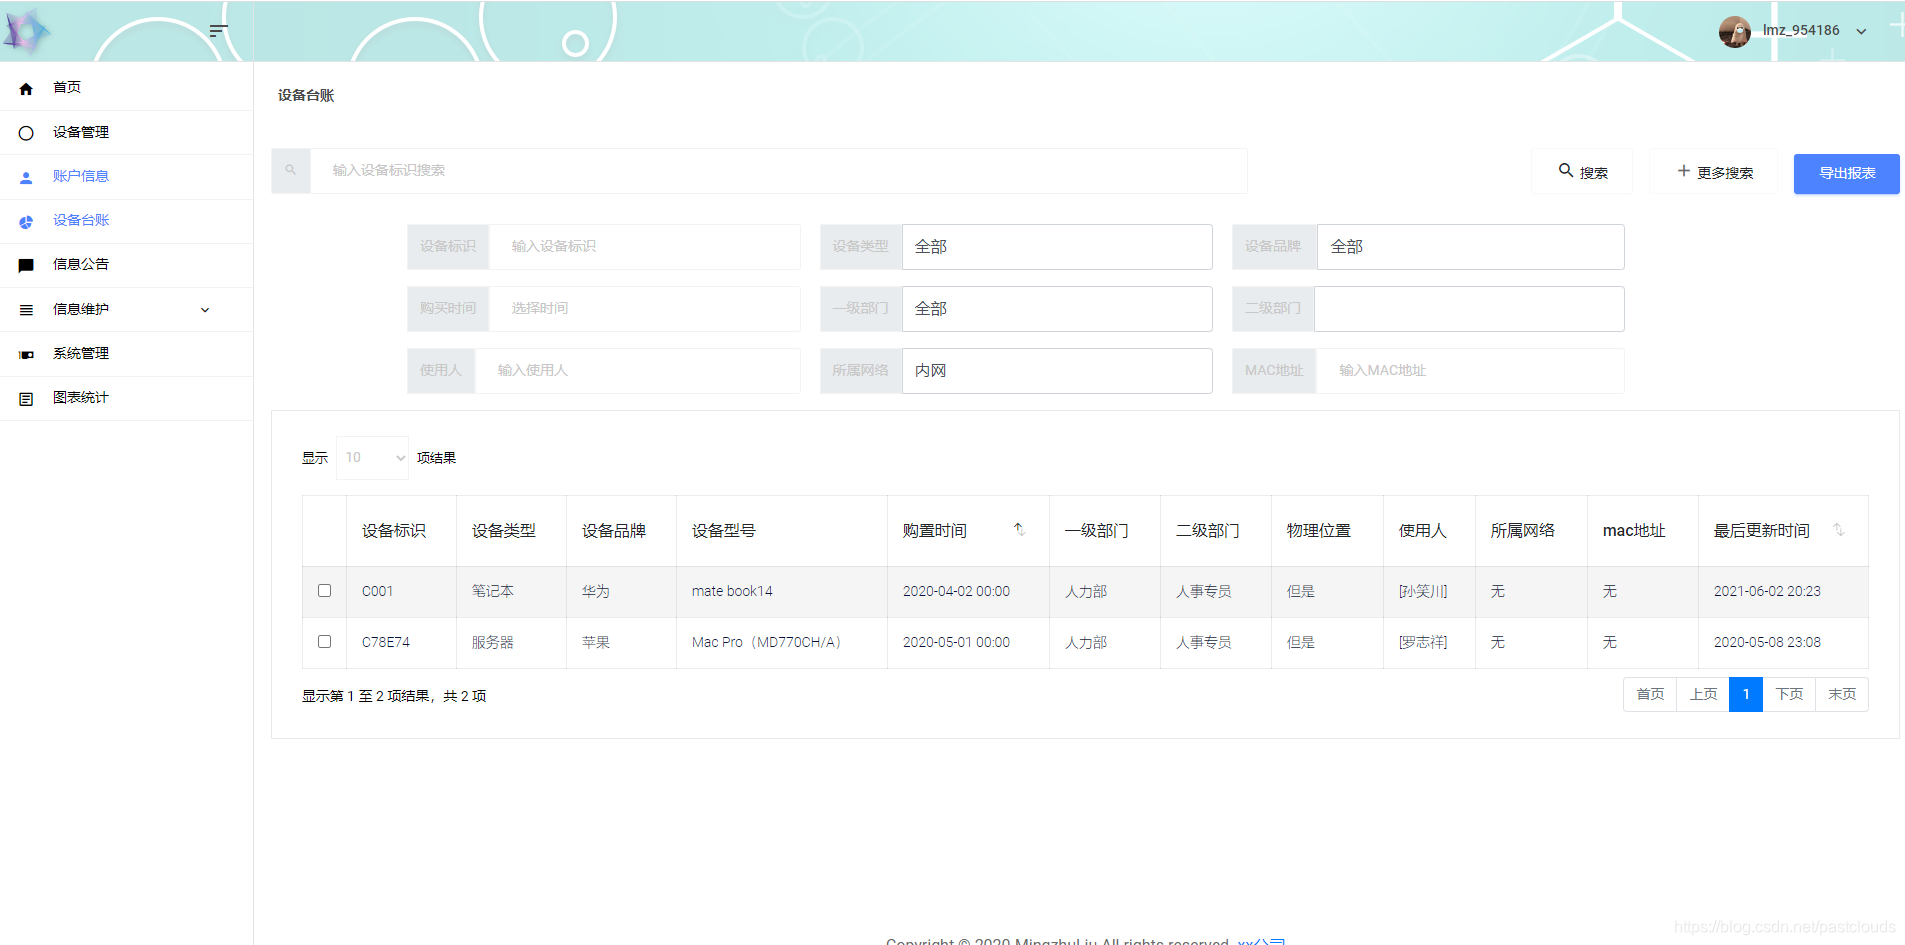Image resolution: width=1905 pixels, height=945 pixels.
Task: Select page 1 in pagination
Action: tap(1746, 694)
